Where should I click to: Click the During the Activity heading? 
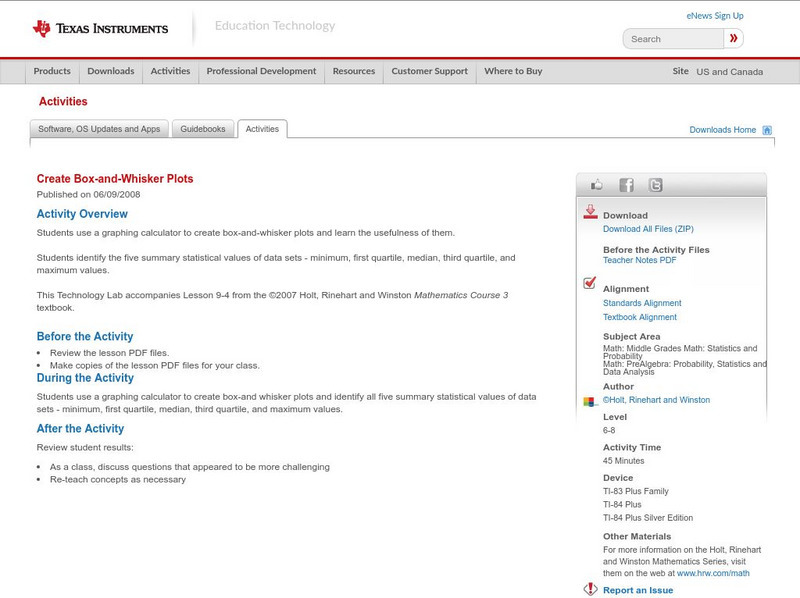[85, 378]
